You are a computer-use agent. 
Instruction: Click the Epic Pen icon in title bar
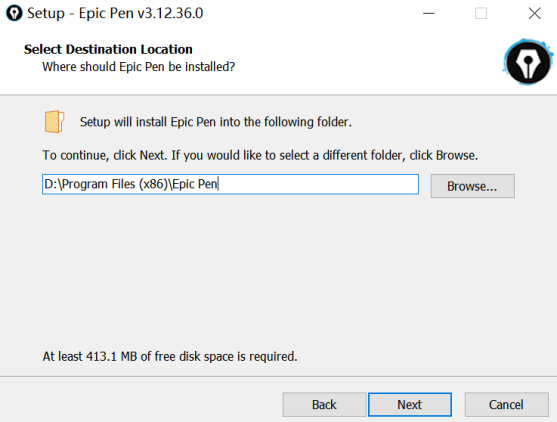click(14, 13)
